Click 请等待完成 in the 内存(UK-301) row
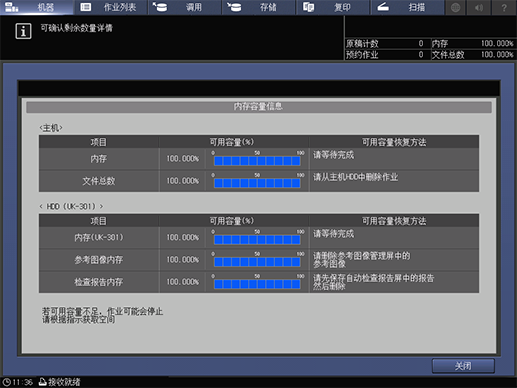 pyautogui.click(x=333, y=234)
